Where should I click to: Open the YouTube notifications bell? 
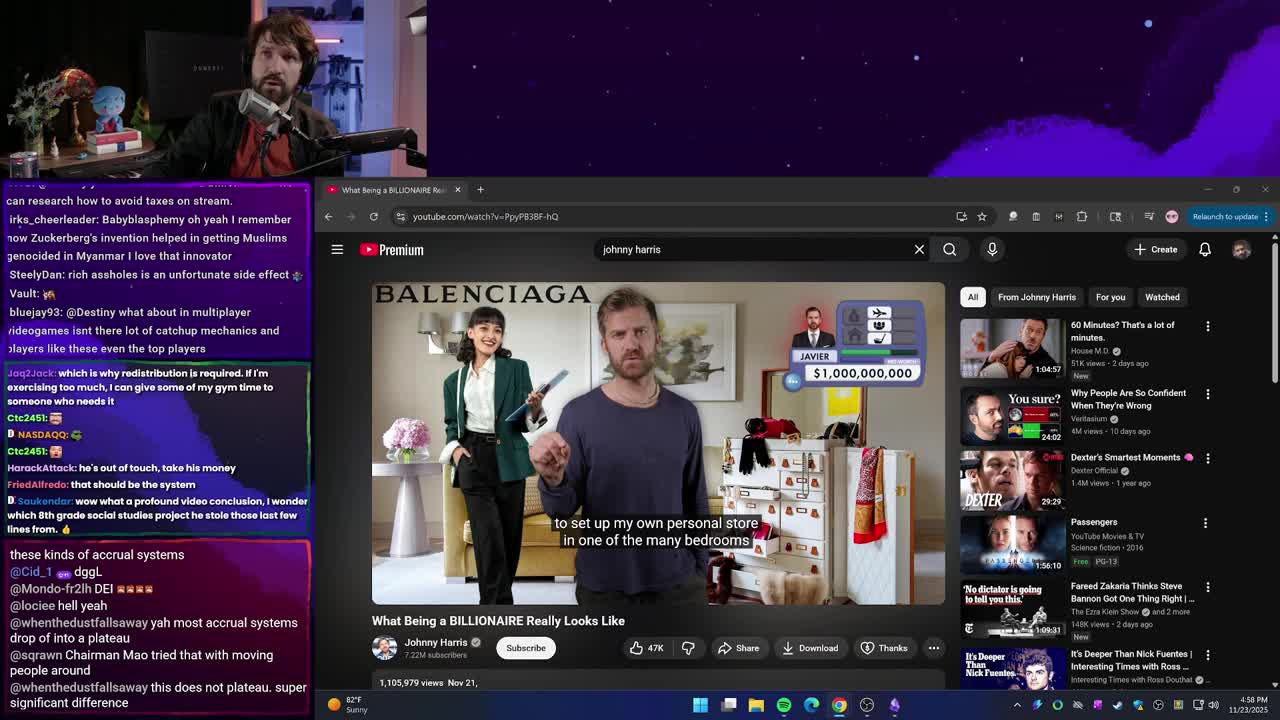pos(1205,250)
